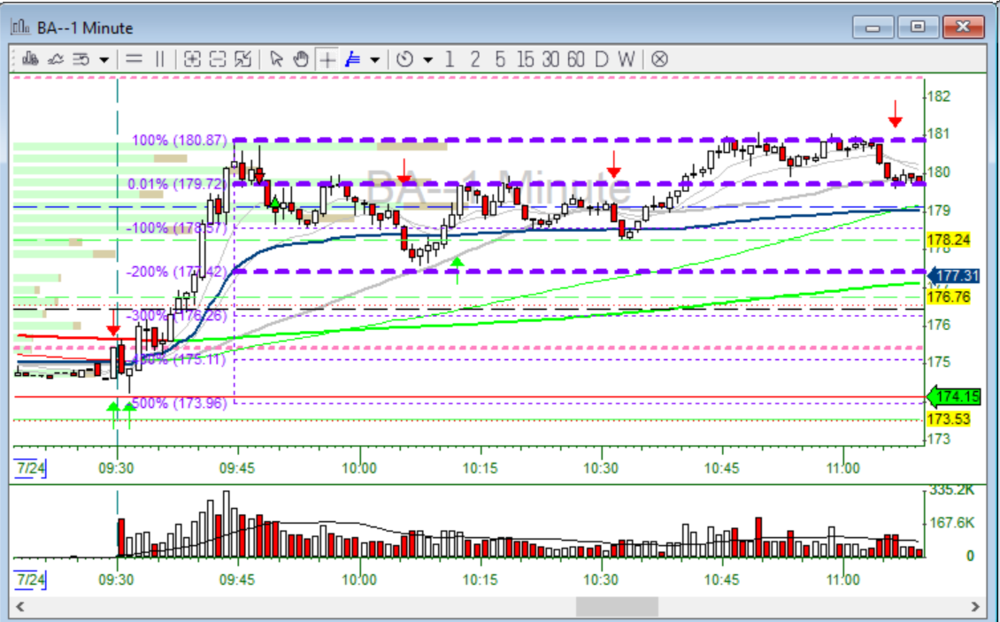Click the reset zoom scale icon
1000x622 pixels.
242,59
